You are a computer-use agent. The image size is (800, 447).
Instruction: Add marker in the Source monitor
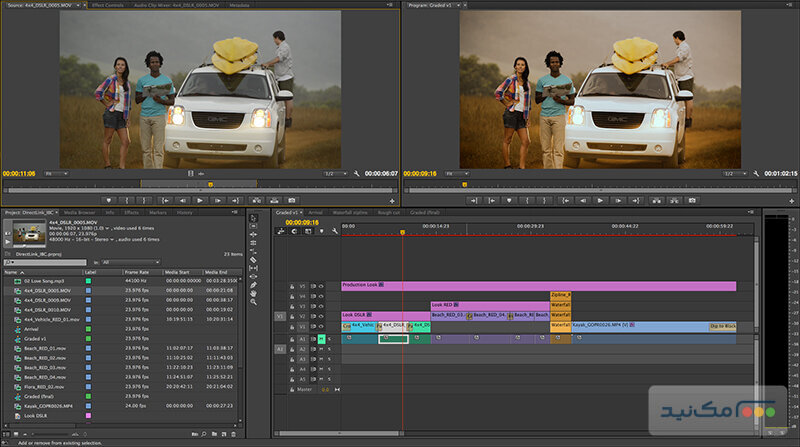pos(108,201)
